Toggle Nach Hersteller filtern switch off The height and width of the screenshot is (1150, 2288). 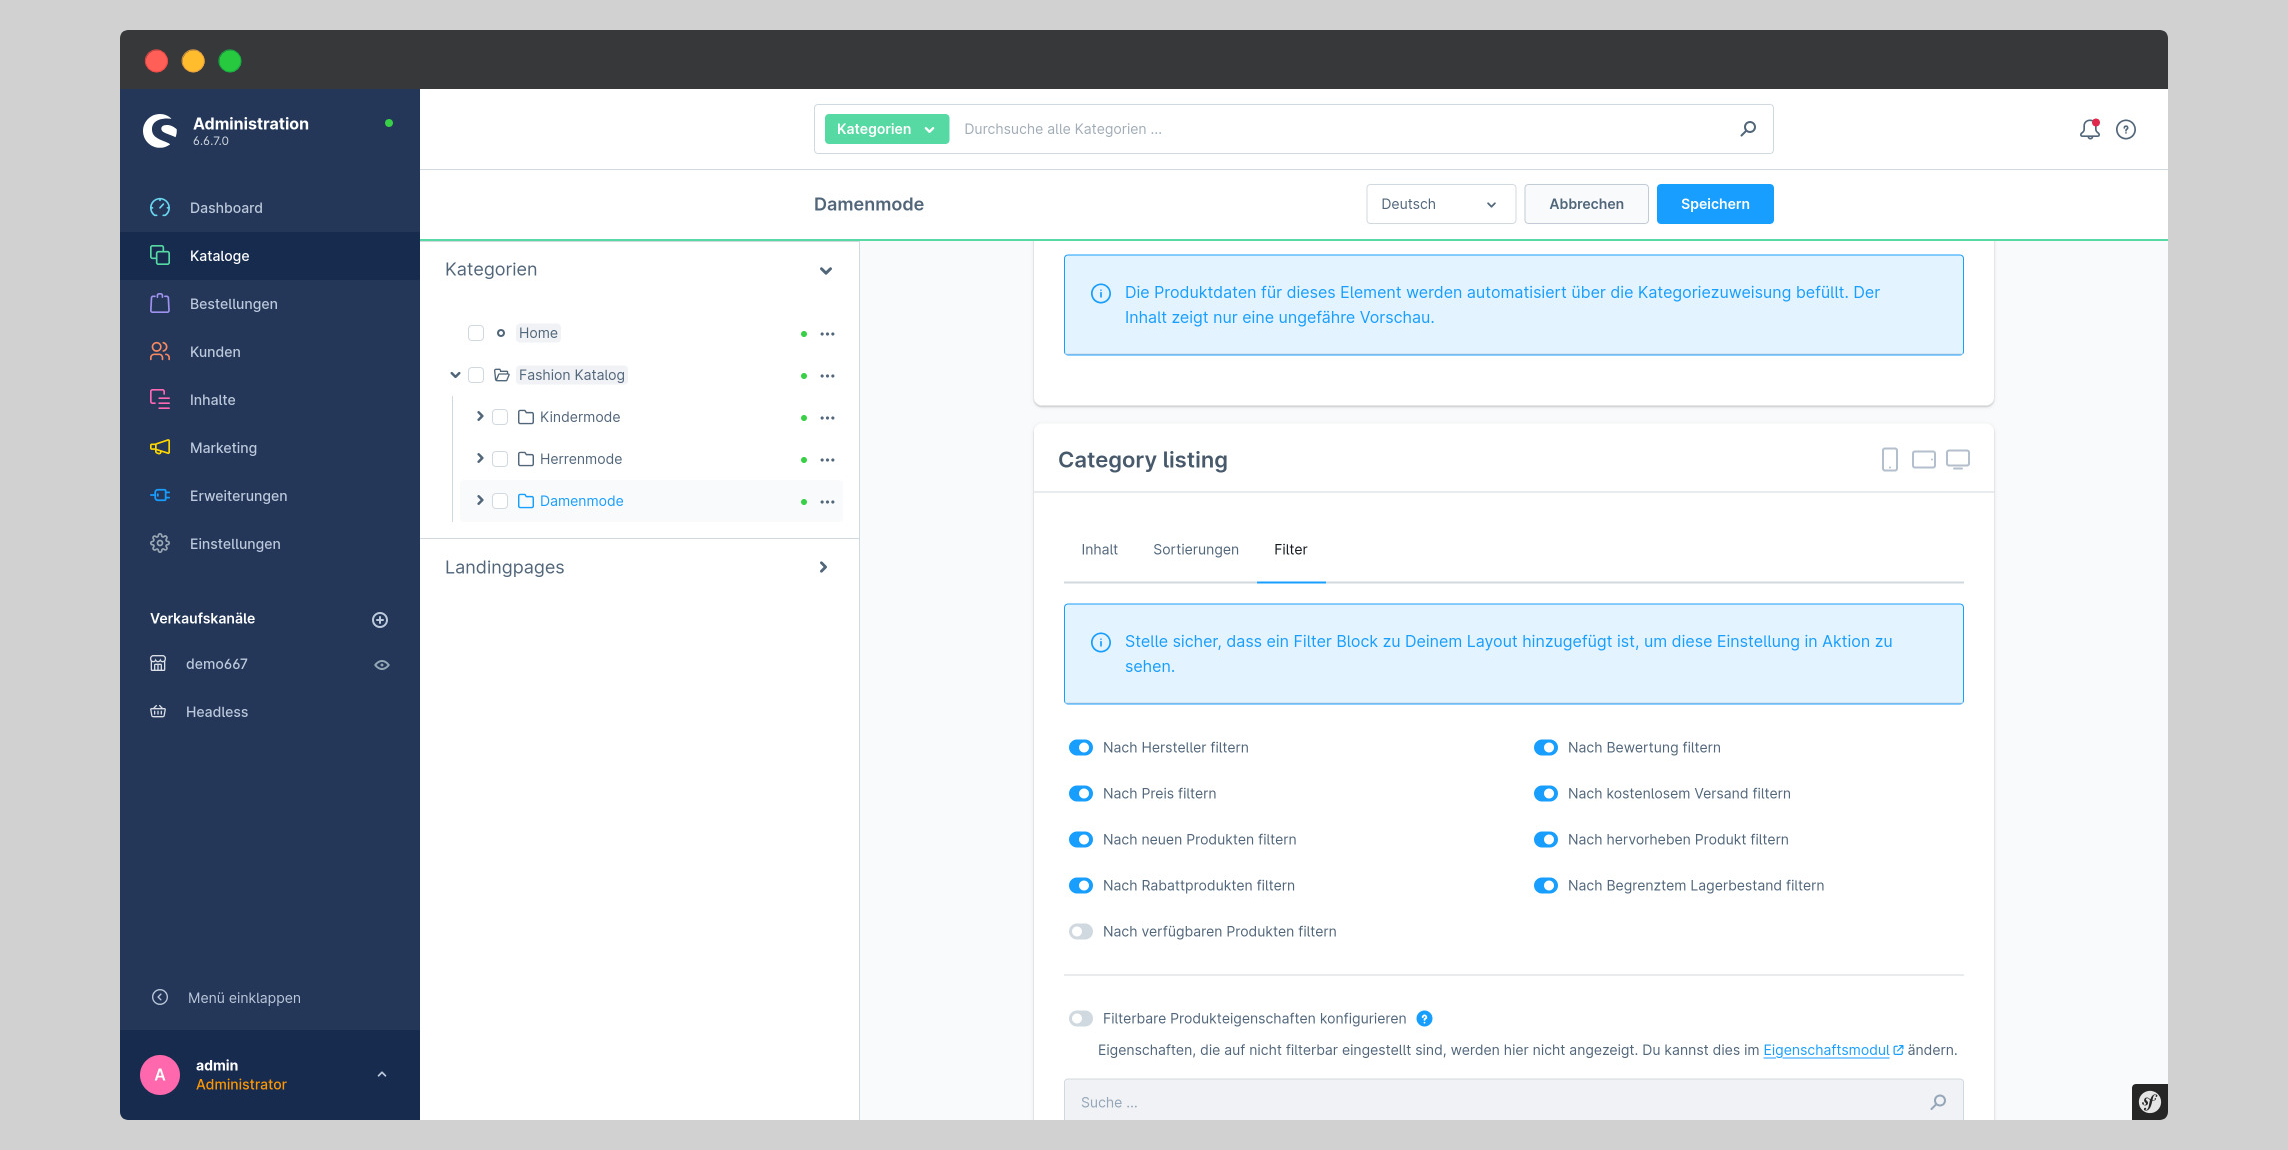tap(1082, 747)
